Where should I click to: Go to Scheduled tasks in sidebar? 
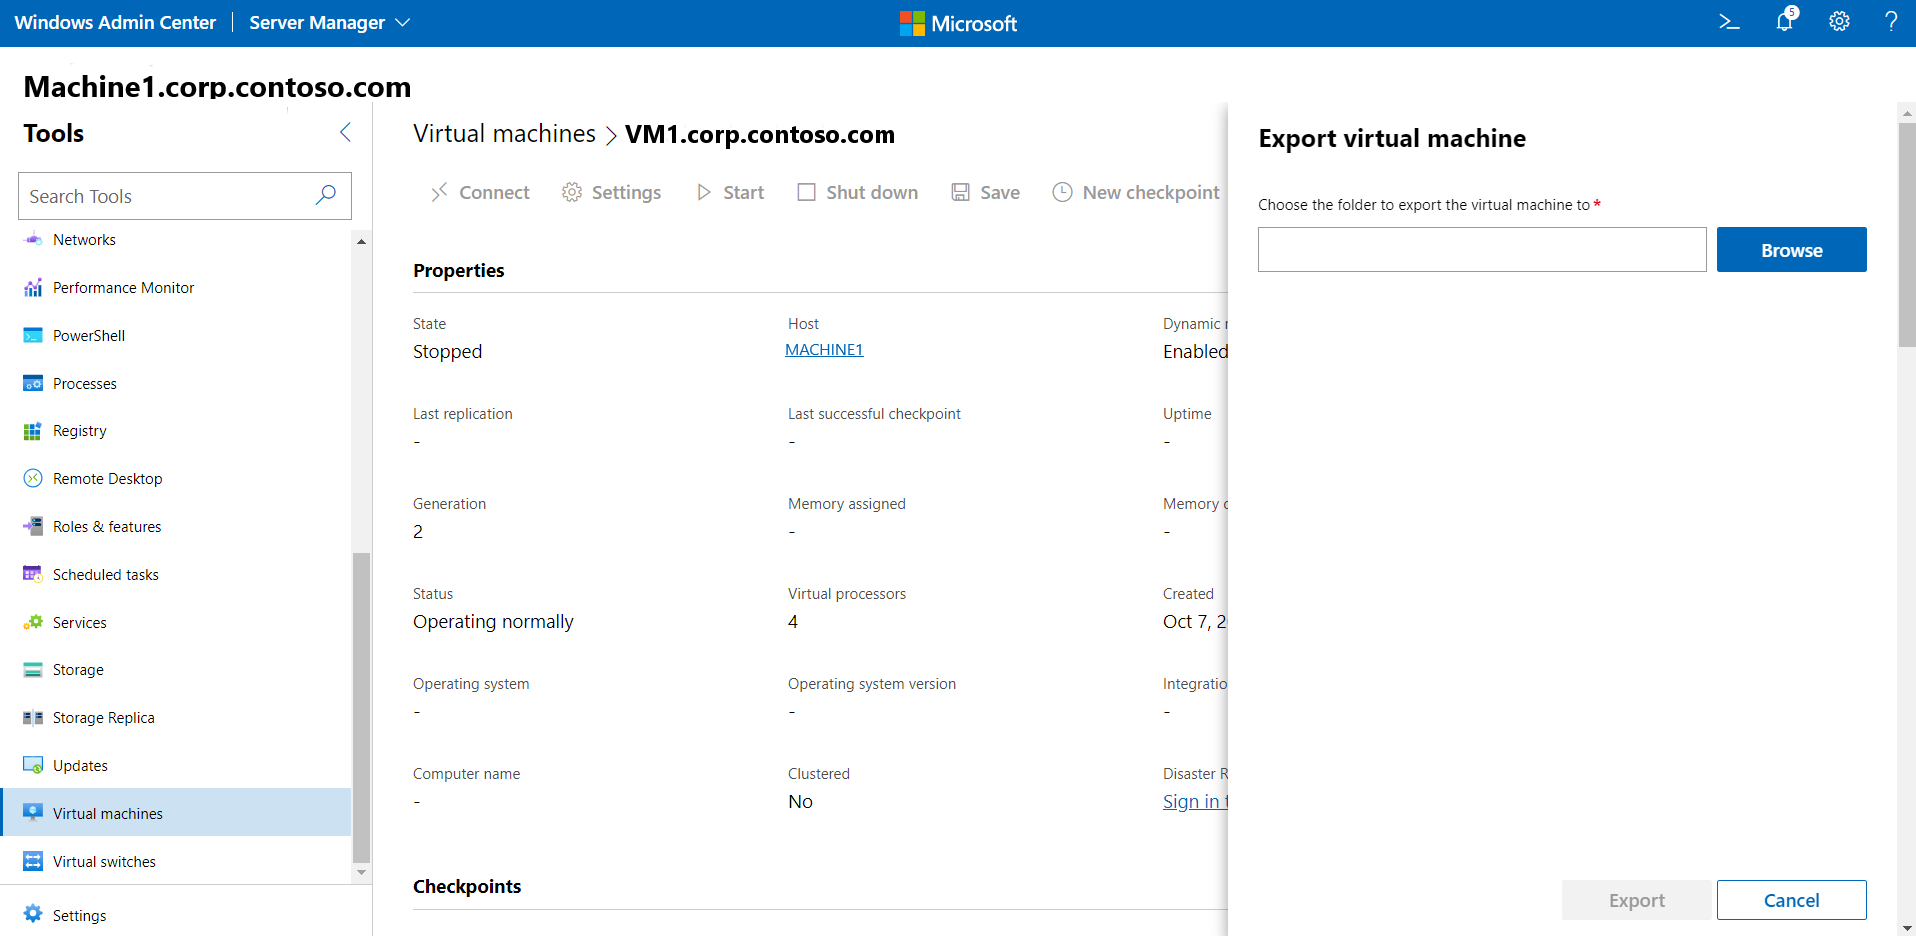(x=105, y=575)
